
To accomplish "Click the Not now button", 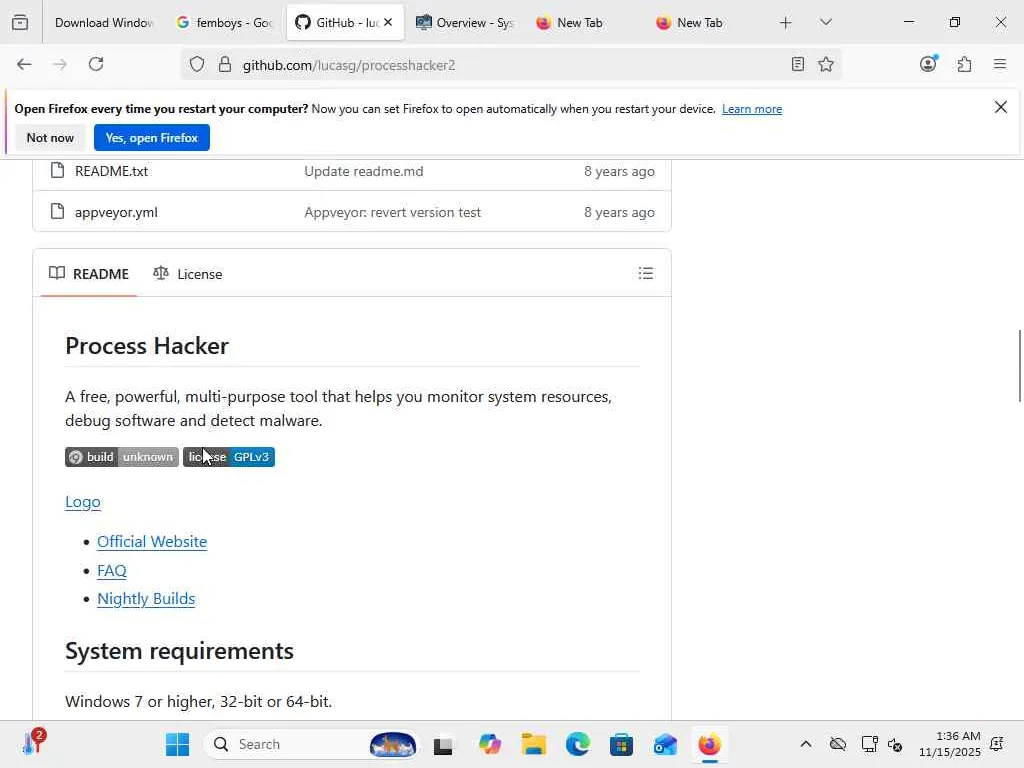I will [50, 138].
